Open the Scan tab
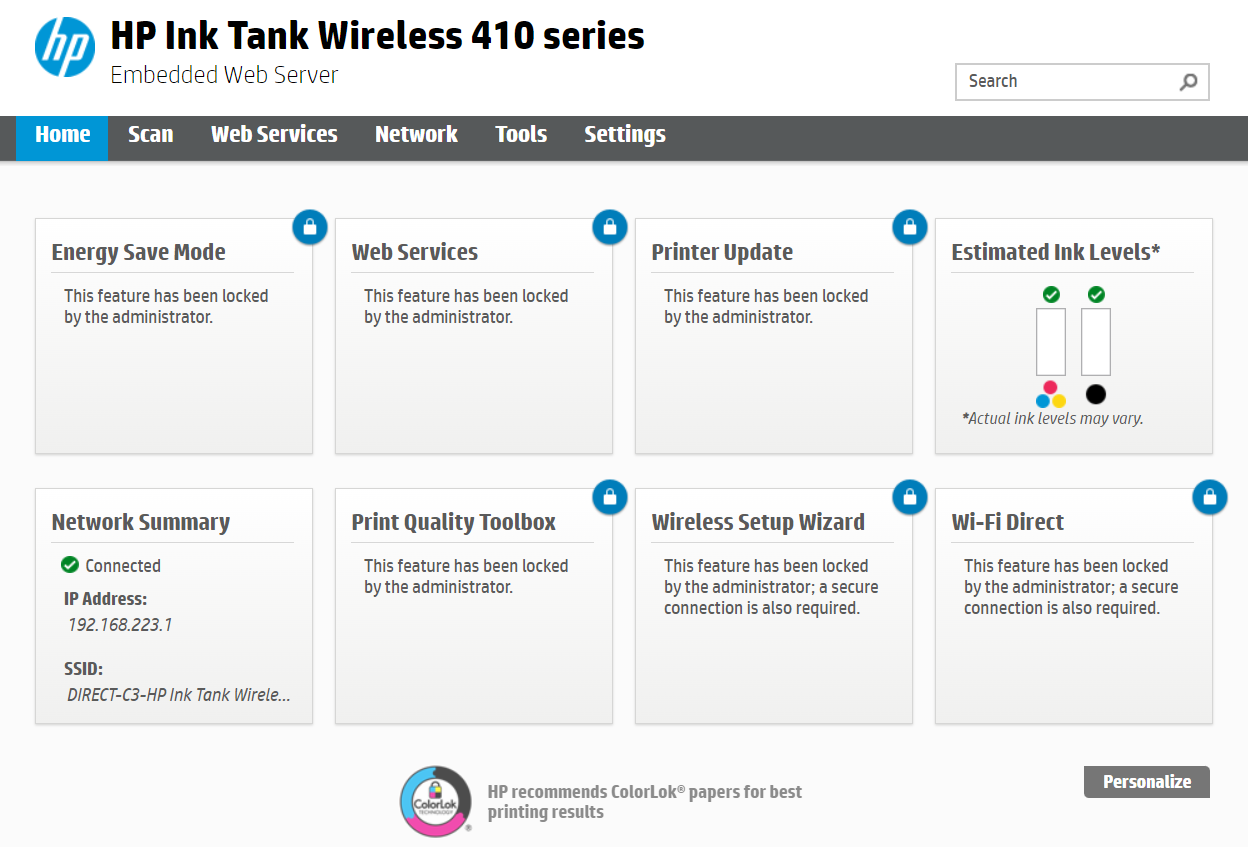The image size is (1248, 847). coord(151,134)
